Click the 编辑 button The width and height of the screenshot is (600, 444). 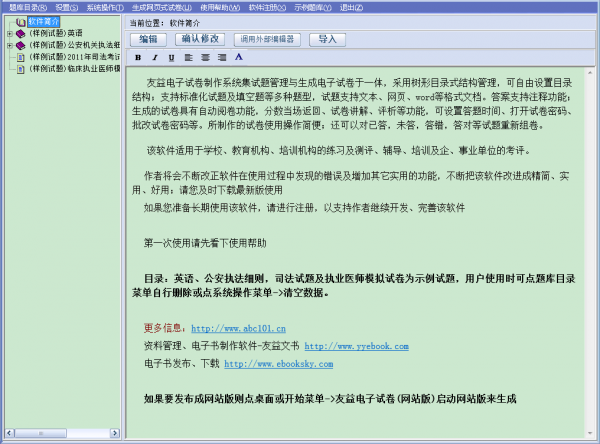[148, 39]
